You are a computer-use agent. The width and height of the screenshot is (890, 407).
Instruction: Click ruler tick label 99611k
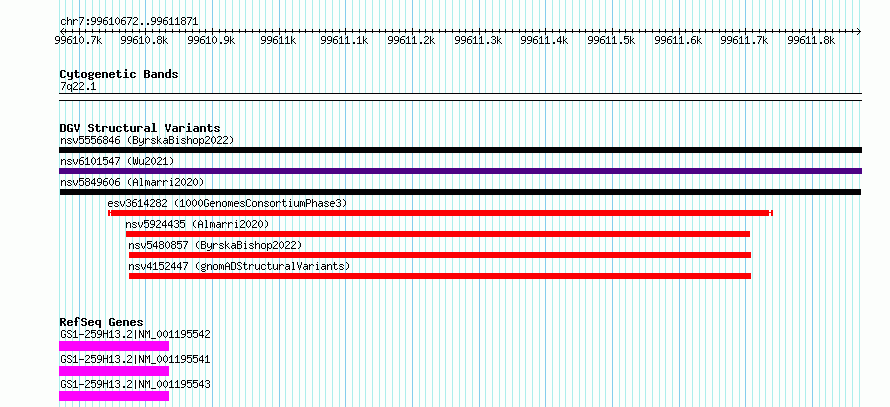pyautogui.click(x=278, y=40)
